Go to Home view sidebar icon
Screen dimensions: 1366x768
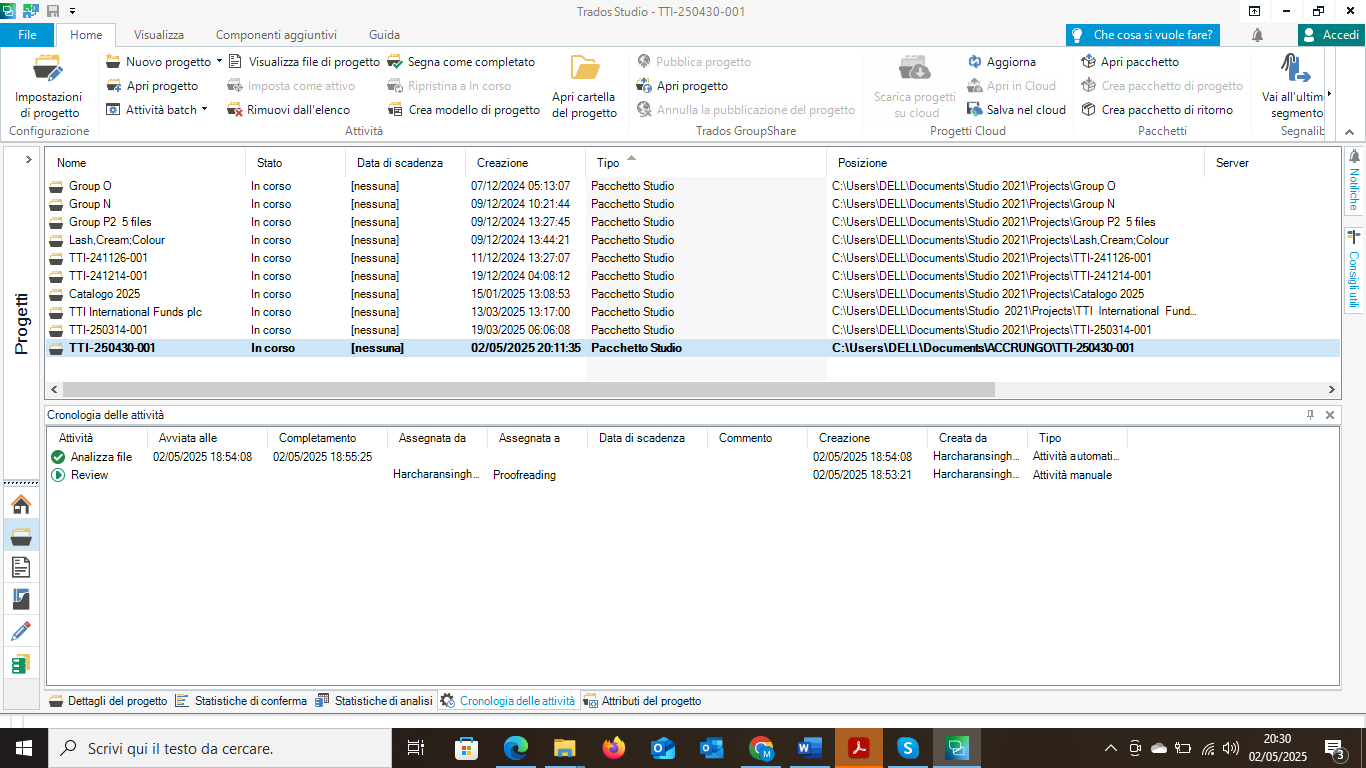pyautogui.click(x=21, y=504)
